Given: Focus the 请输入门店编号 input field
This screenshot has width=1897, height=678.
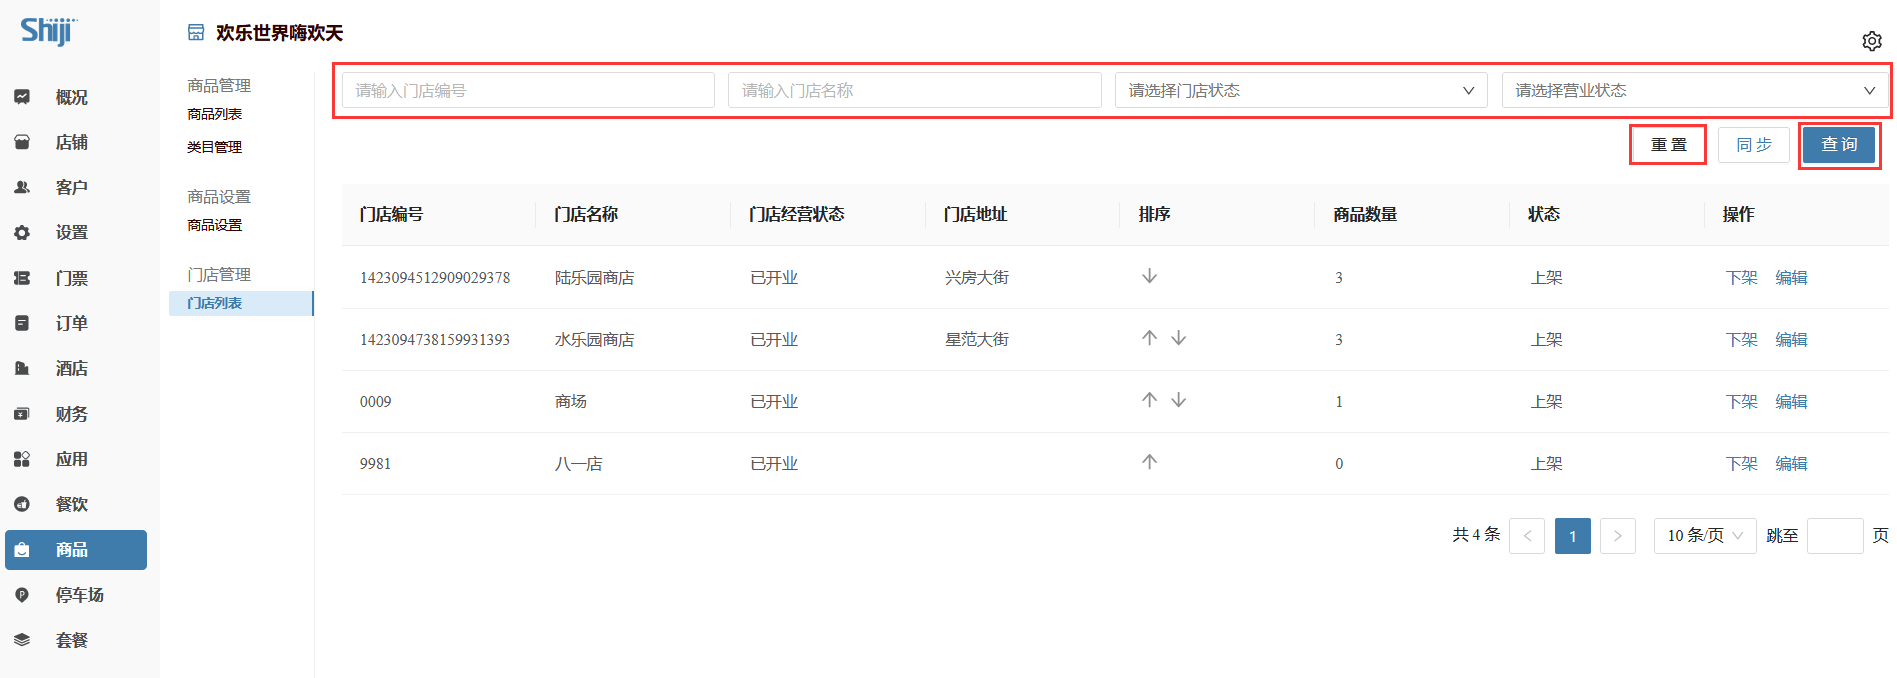Looking at the screenshot, I should [528, 90].
